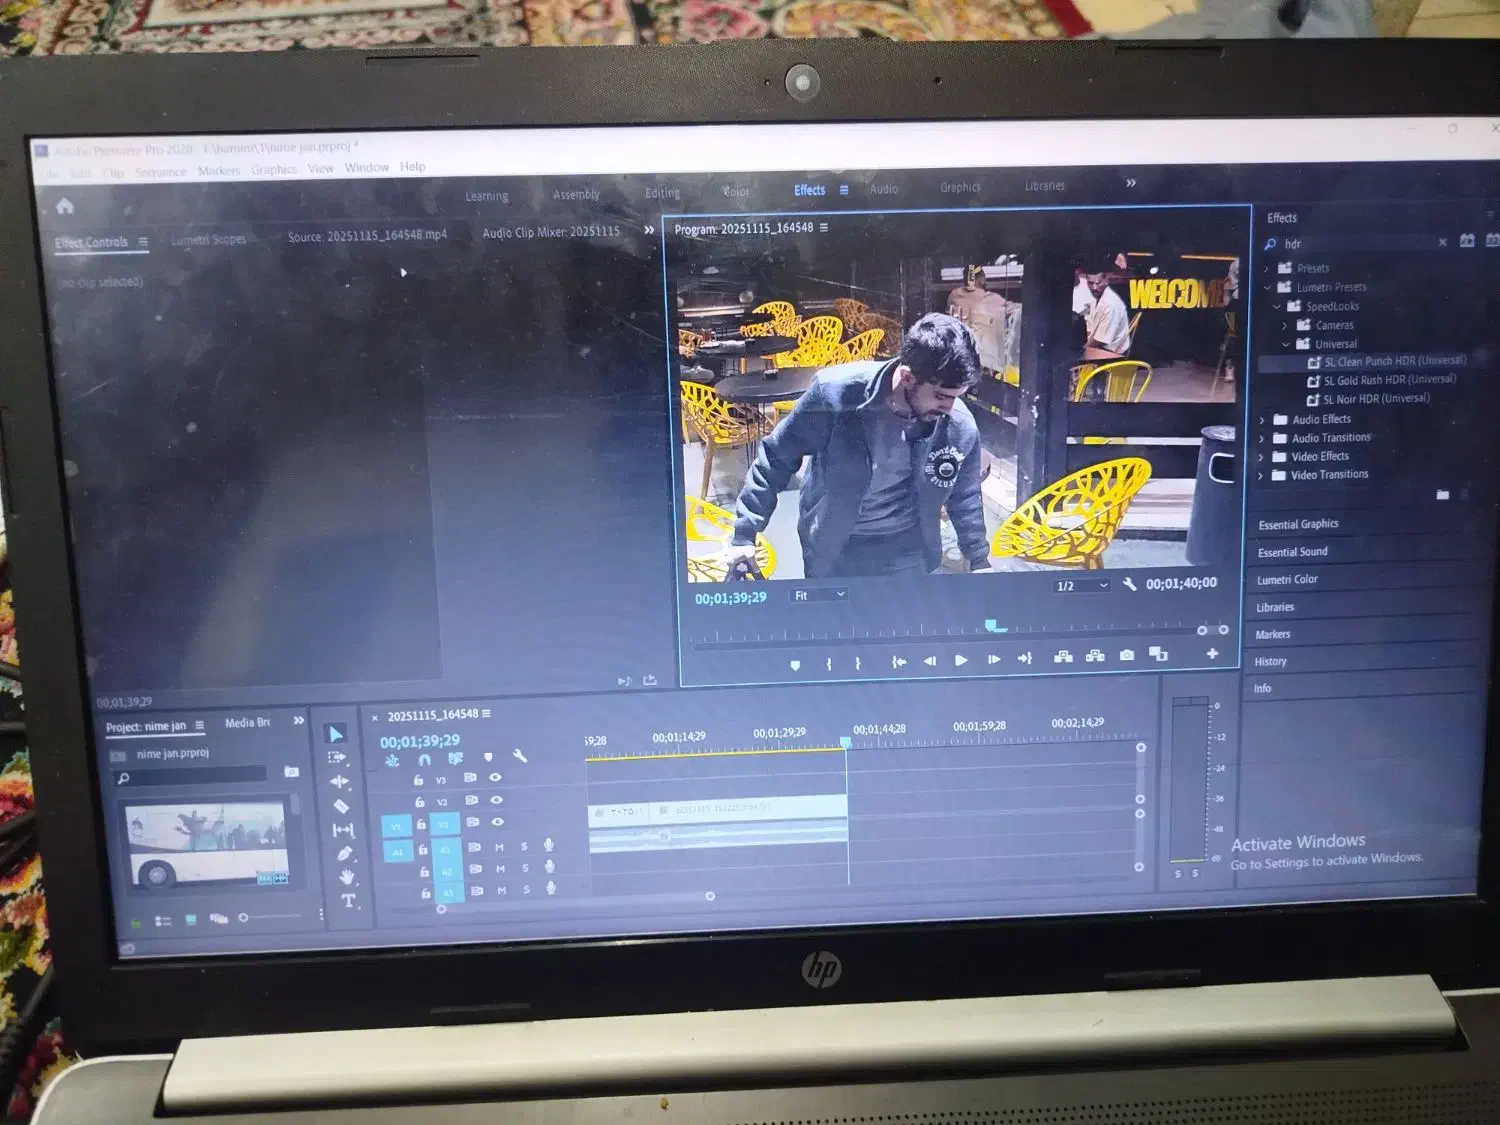Open the 1/2 playback resolution dropdown
This screenshot has height=1125, width=1500.
1081,586
